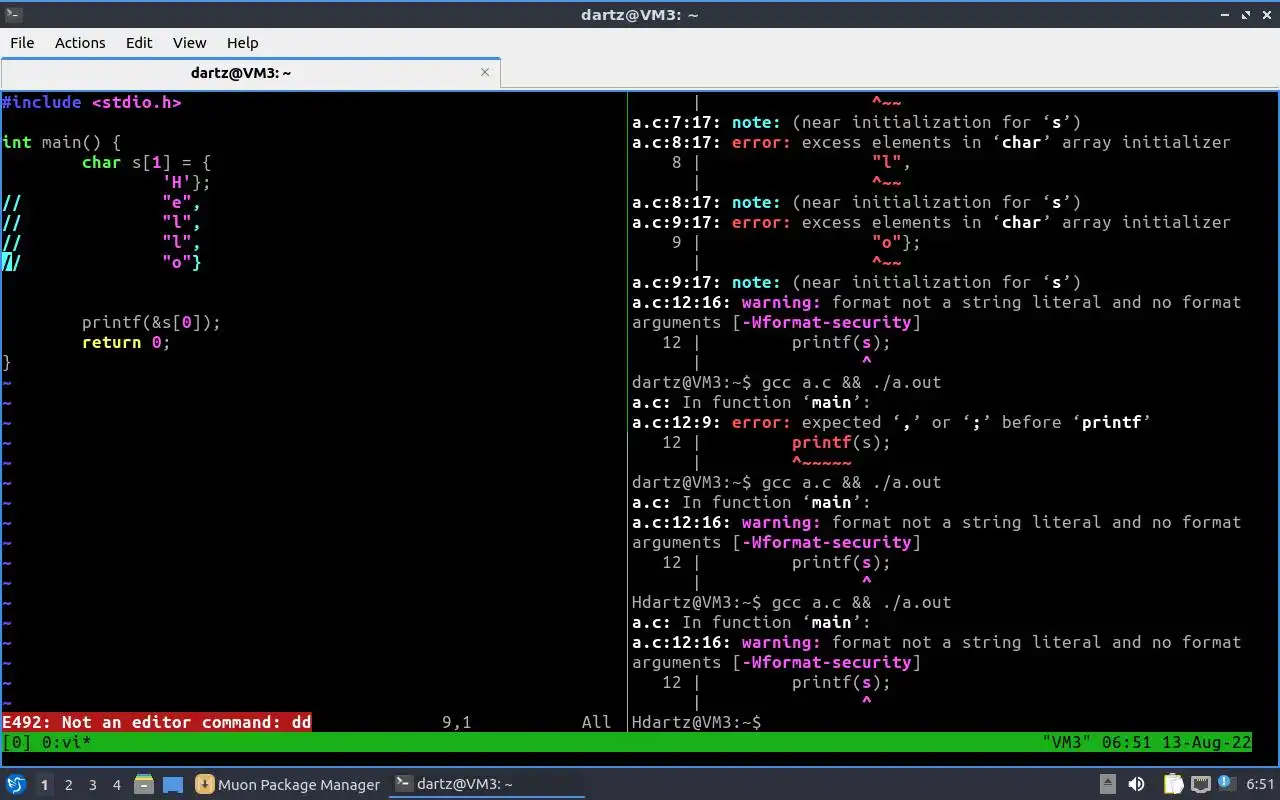Click the a.c:9:17 excess elements error line
This screenshot has width=1280, height=800.
(x=931, y=222)
